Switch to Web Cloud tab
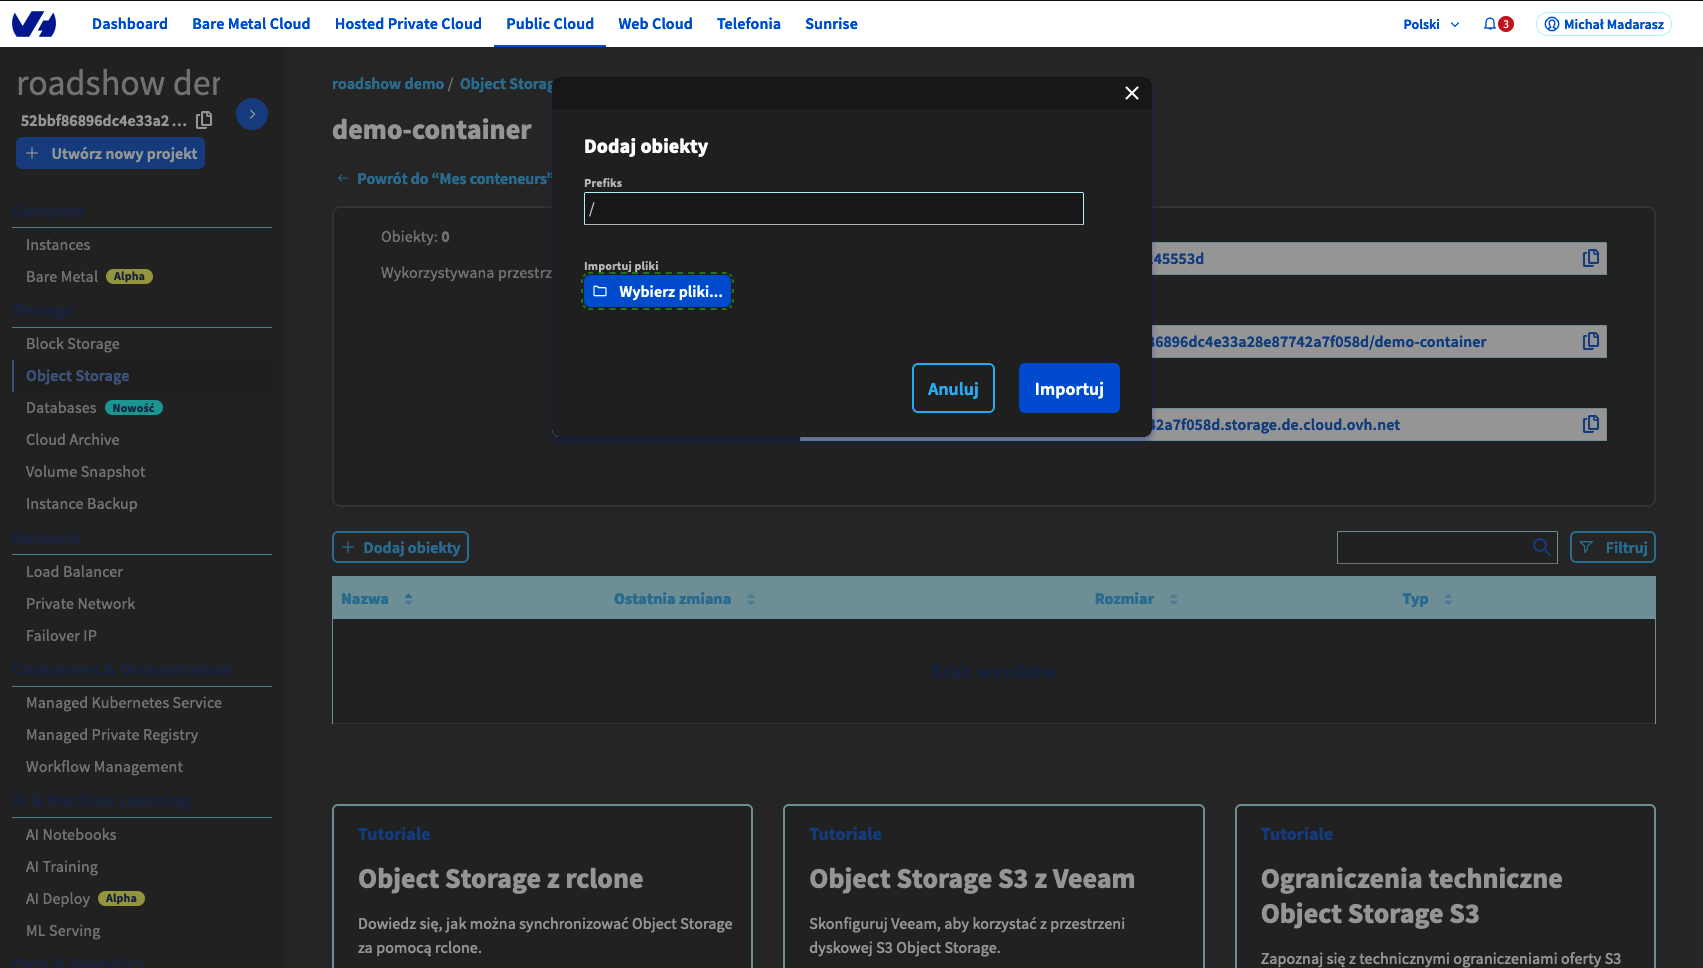The width and height of the screenshot is (1703, 968). 655,24
